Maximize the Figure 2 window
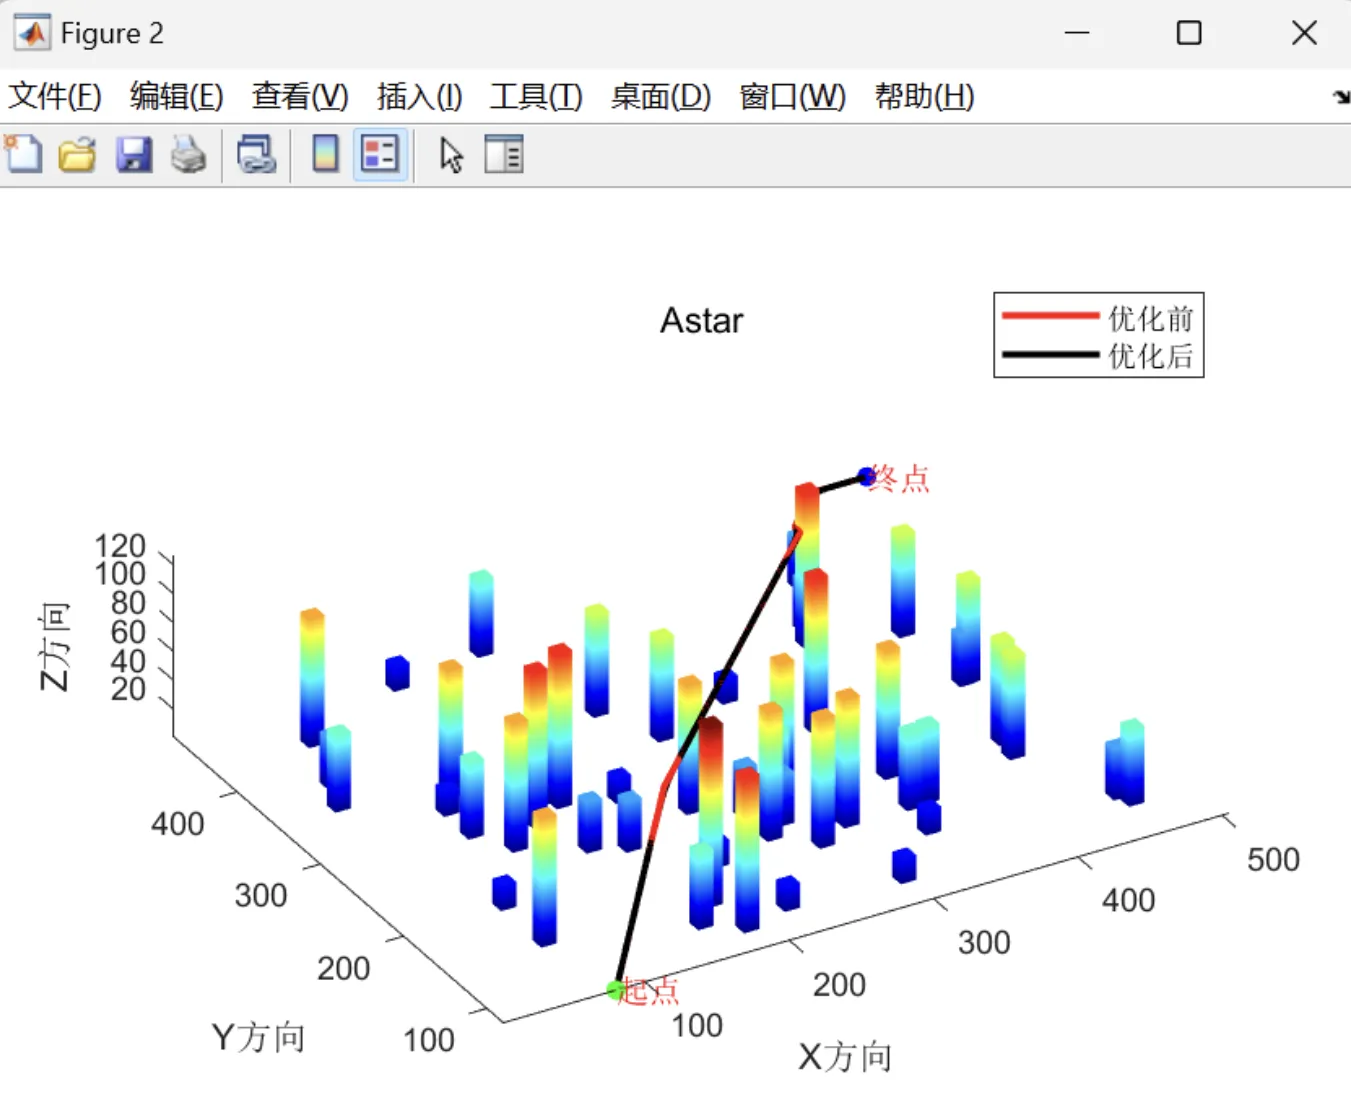The height and width of the screenshot is (1108, 1351). 1189,33
